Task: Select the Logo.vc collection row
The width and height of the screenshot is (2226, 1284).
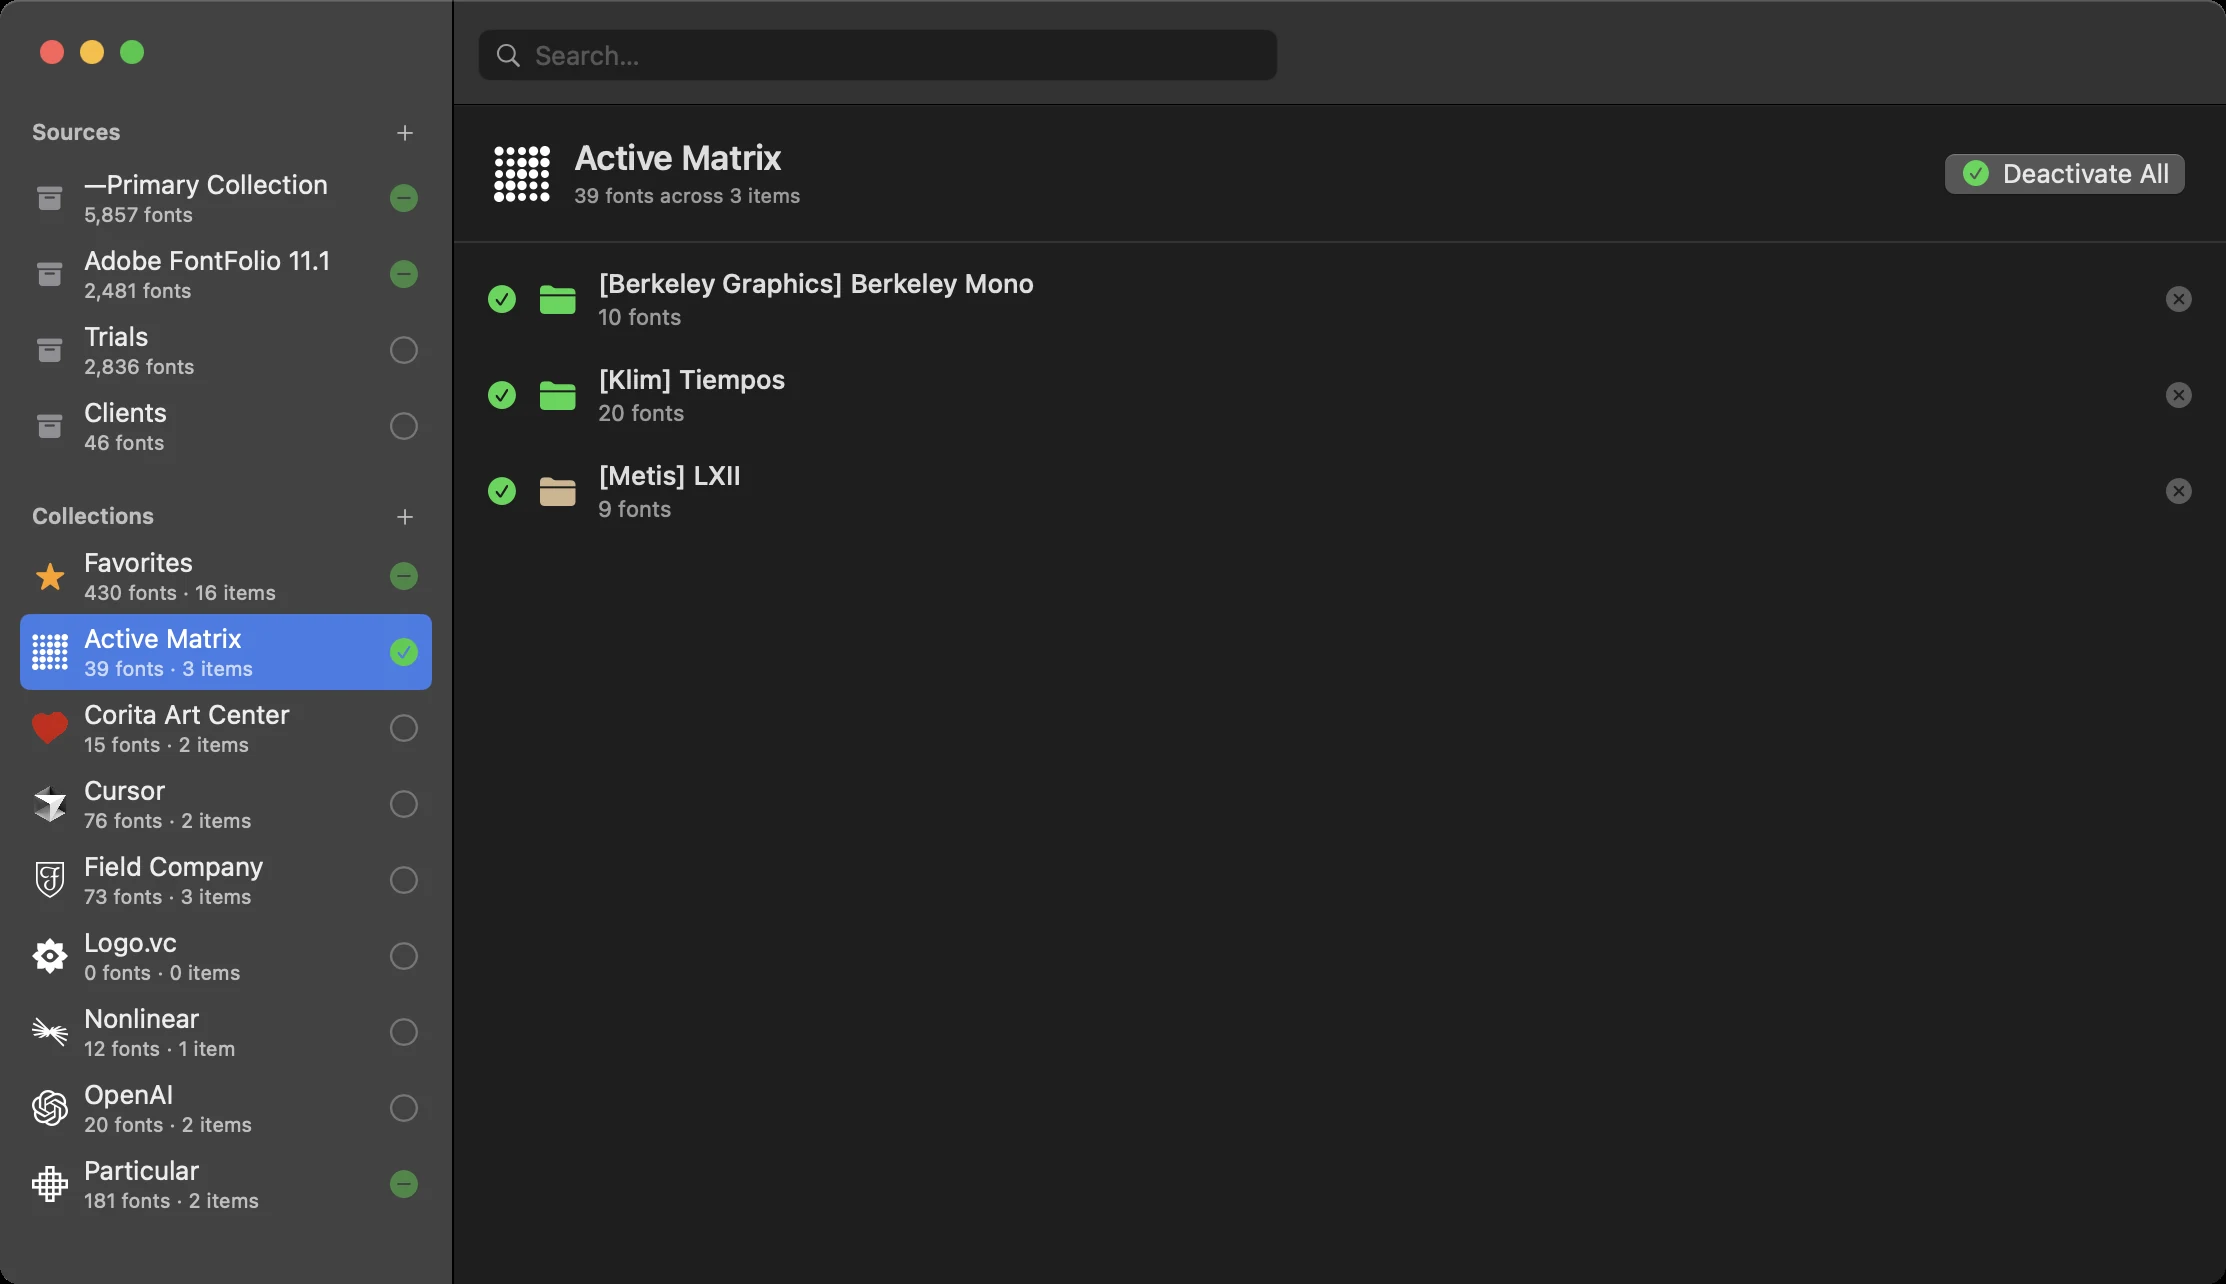Action: (226, 956)
